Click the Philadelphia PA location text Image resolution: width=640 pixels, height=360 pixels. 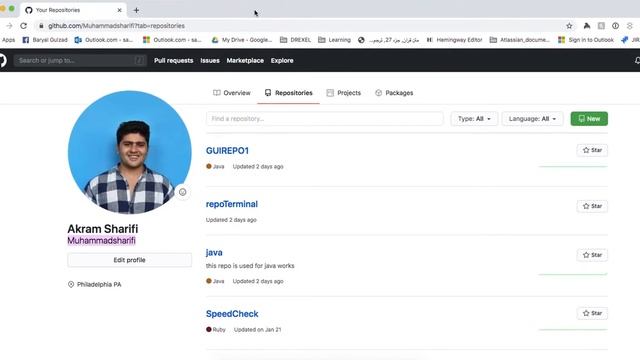(99, 284)
